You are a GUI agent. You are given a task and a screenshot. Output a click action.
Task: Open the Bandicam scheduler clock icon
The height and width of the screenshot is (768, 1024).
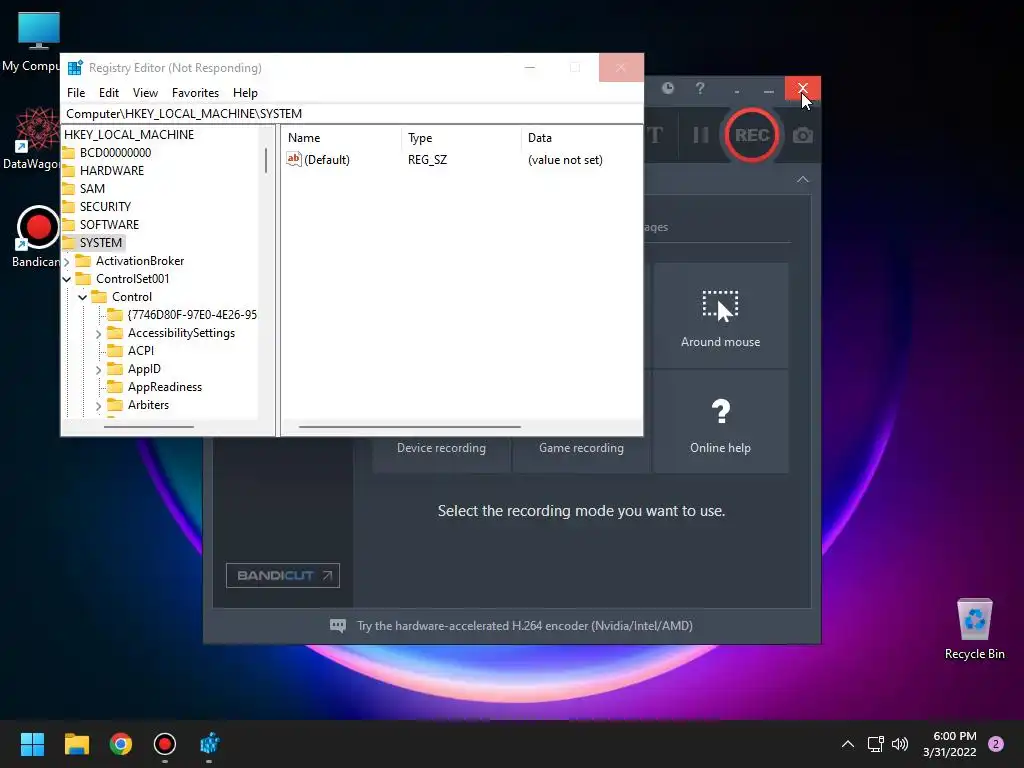(667, 88)
